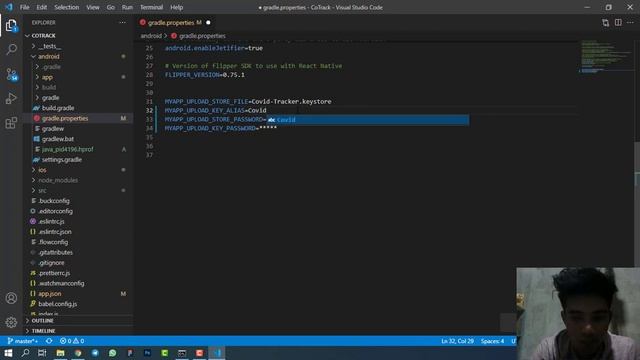Open File Explorer from the taskbar
640x360 pixels.
click(x=60, y=353)
